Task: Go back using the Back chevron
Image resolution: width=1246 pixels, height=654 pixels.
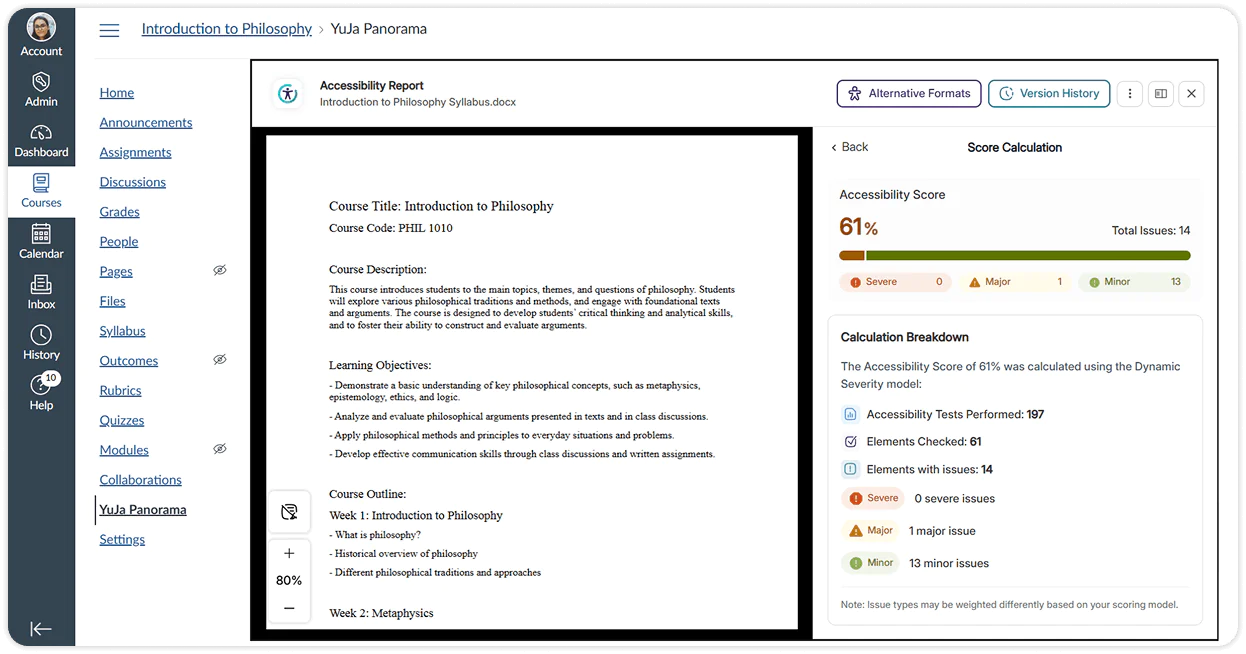Action: [849, 147]
